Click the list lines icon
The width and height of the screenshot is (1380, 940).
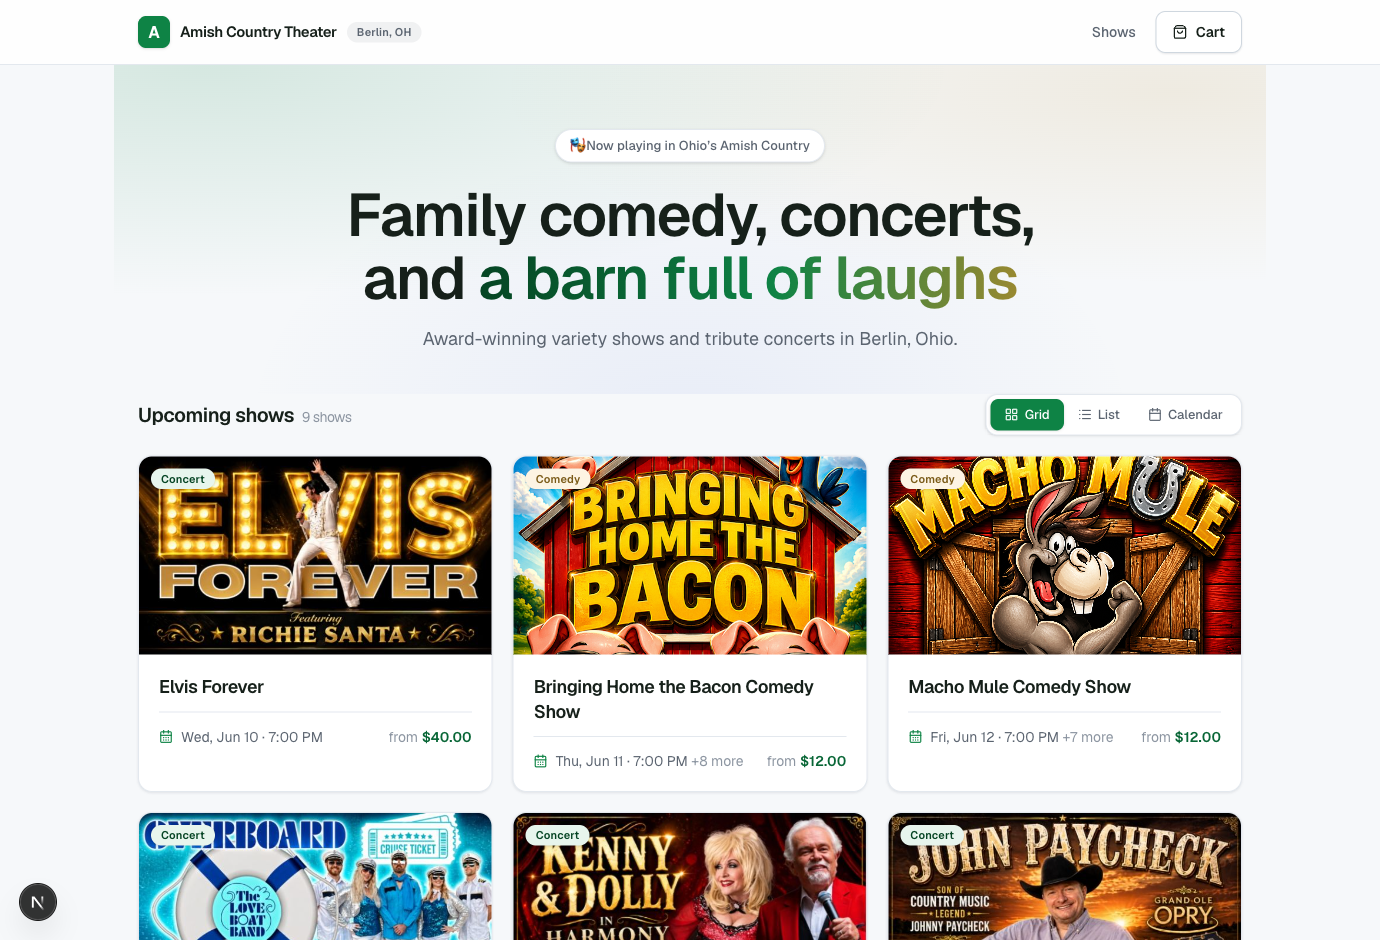(x=1085, y=415)
